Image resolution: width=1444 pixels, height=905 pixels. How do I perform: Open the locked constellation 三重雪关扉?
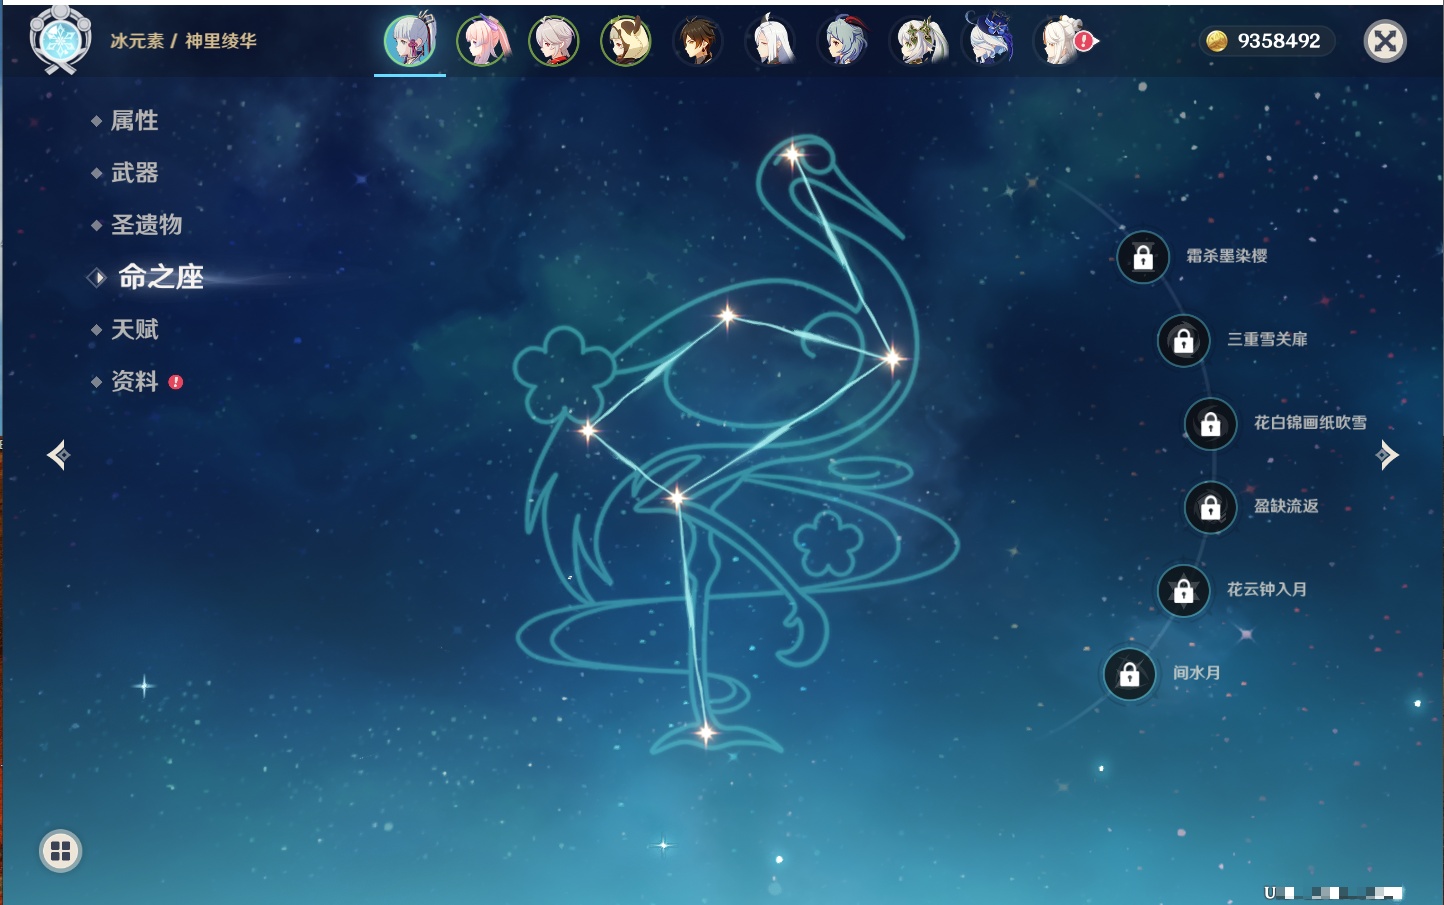pos(1184,340)
